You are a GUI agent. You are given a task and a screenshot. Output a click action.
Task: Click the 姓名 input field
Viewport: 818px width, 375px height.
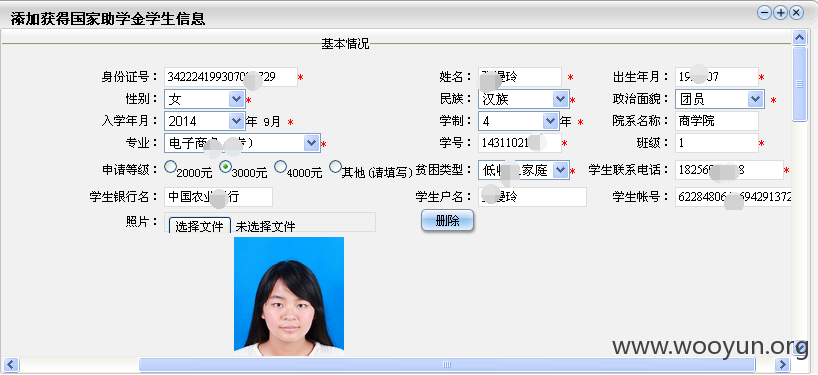(520, 77)
